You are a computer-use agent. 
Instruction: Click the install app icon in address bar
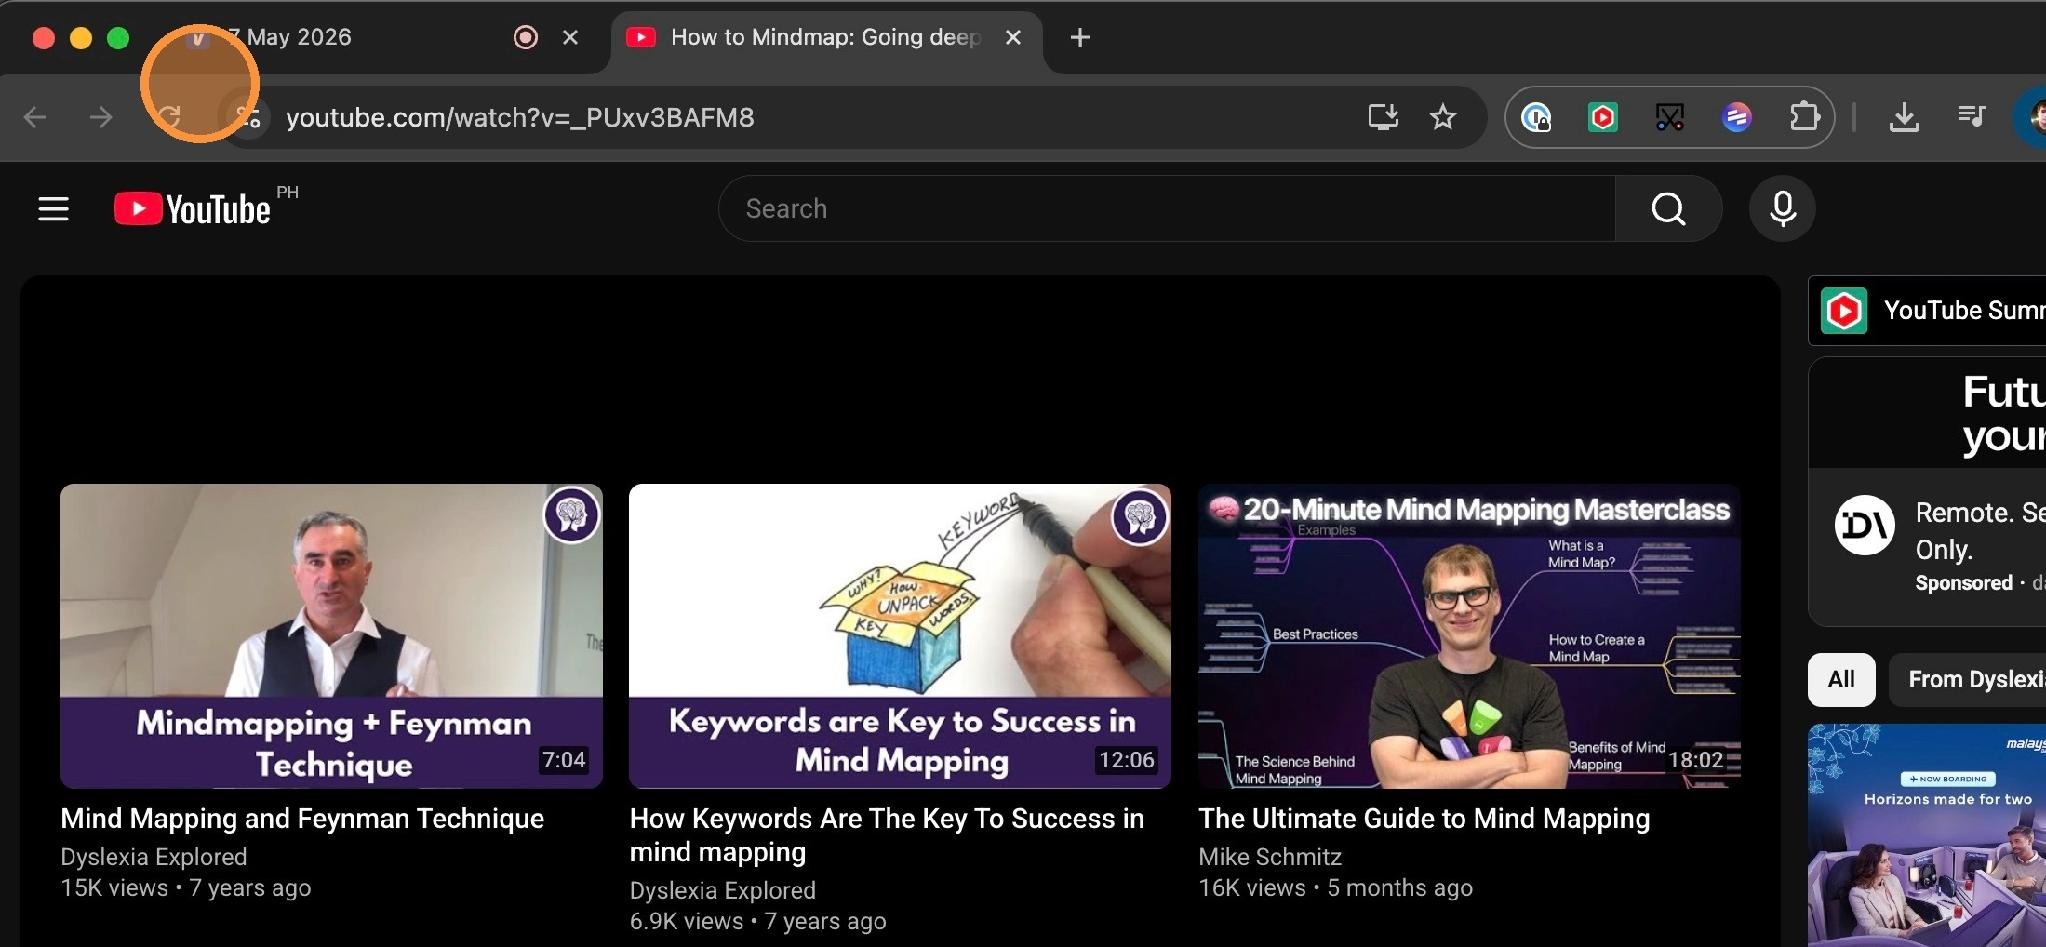[x=1383, y=118]
